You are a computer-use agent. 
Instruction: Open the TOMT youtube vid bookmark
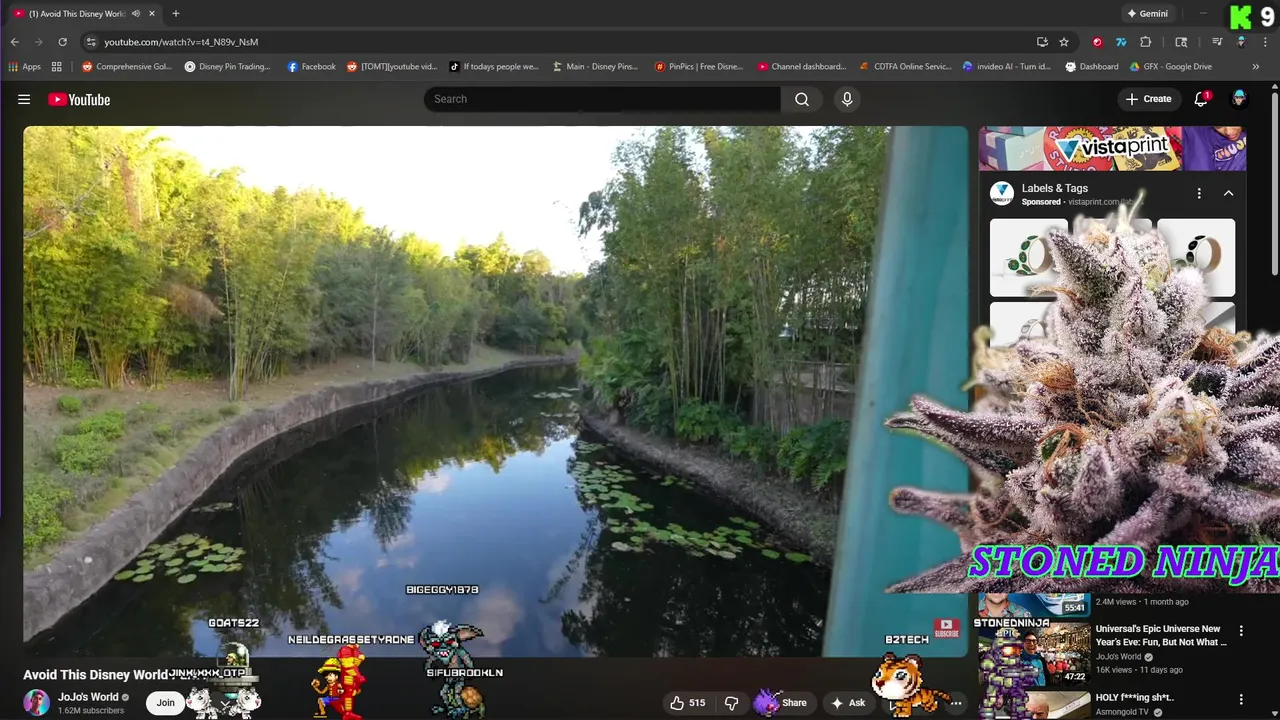coord(392,67)
